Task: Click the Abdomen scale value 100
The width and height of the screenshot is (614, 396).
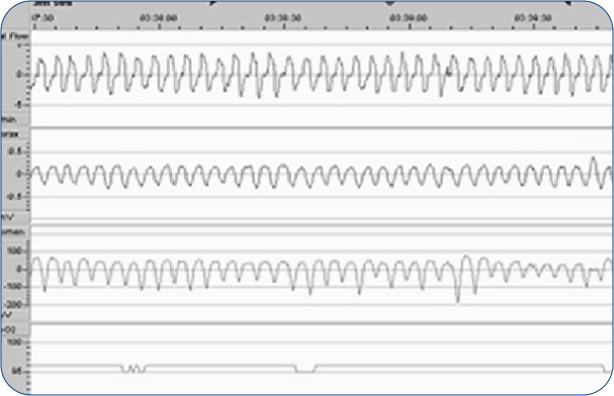Action: click(x=14, y=250)
